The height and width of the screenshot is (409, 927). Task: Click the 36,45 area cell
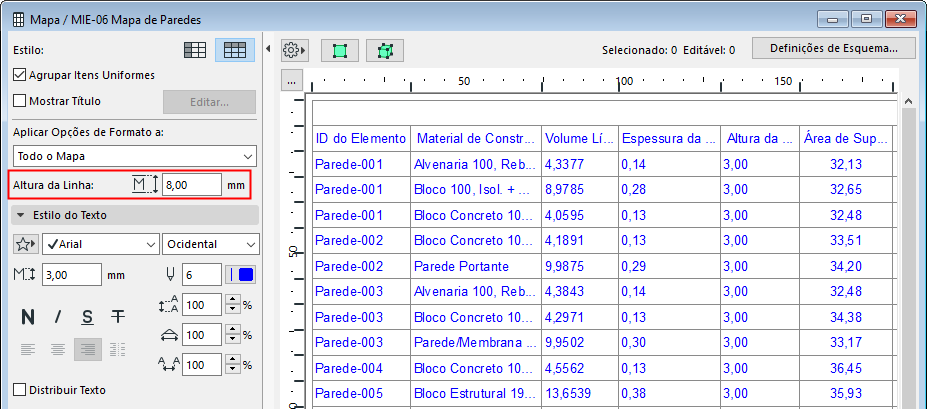point(845,368)
